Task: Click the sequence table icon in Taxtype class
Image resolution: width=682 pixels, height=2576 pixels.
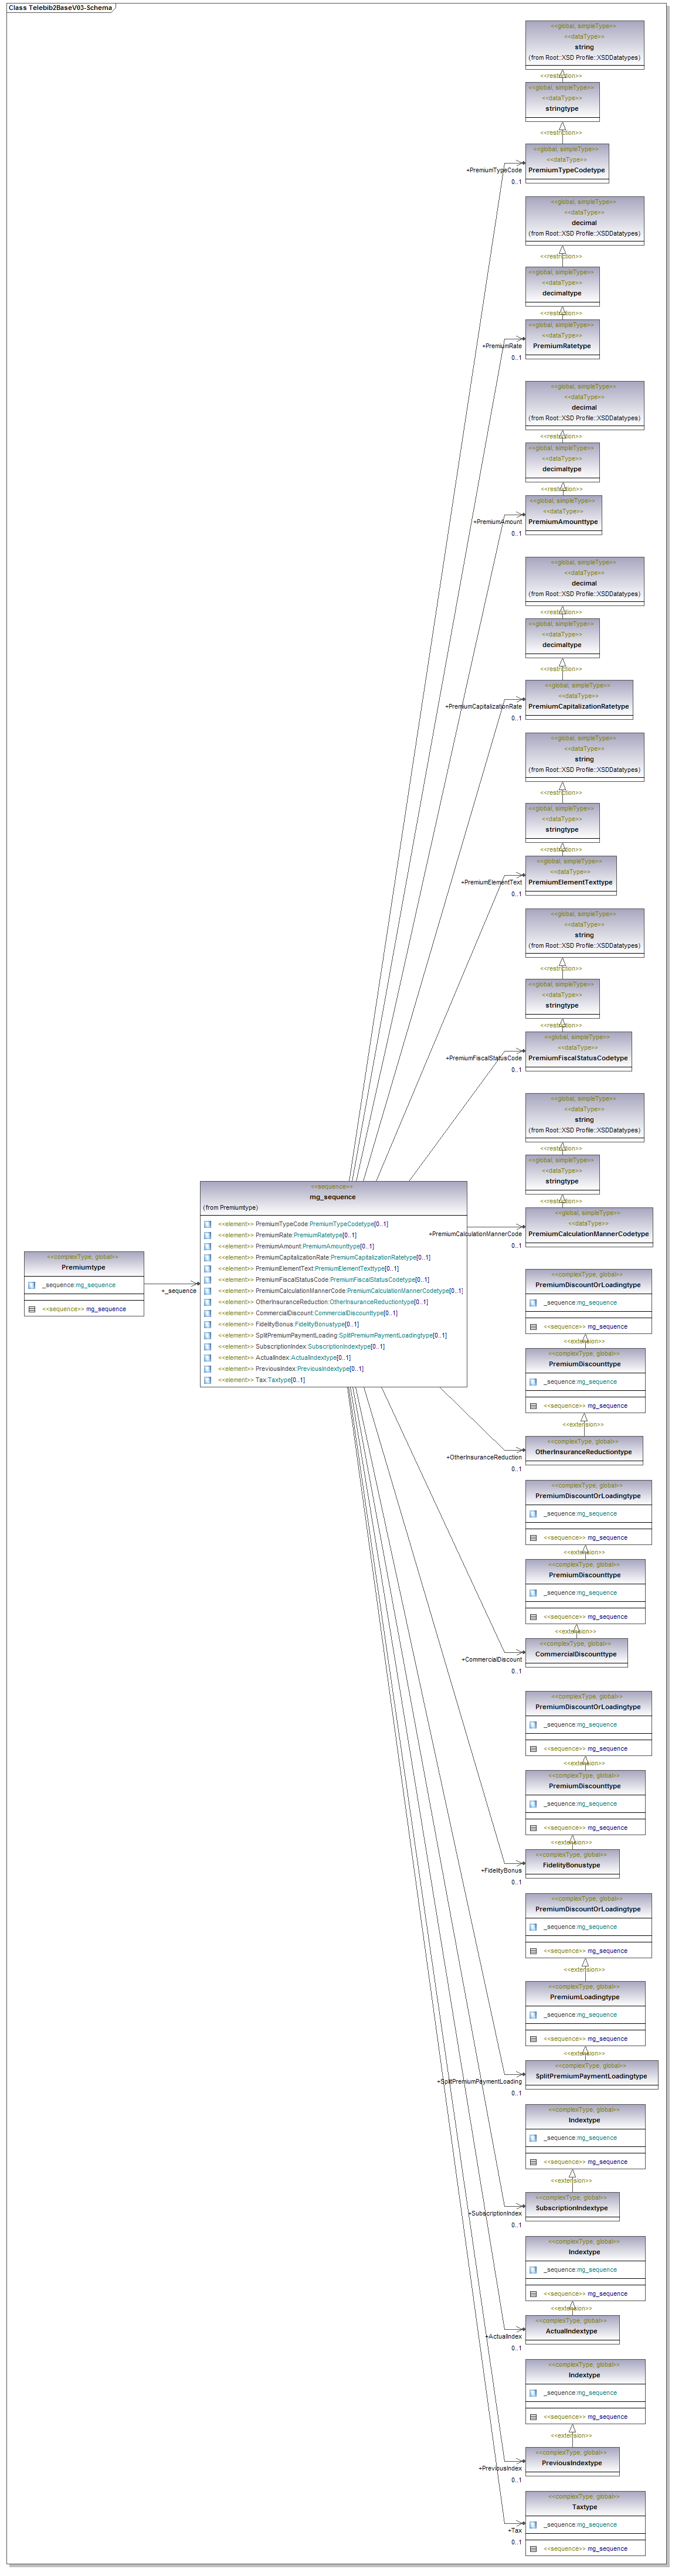Action: pos(533,2549)
